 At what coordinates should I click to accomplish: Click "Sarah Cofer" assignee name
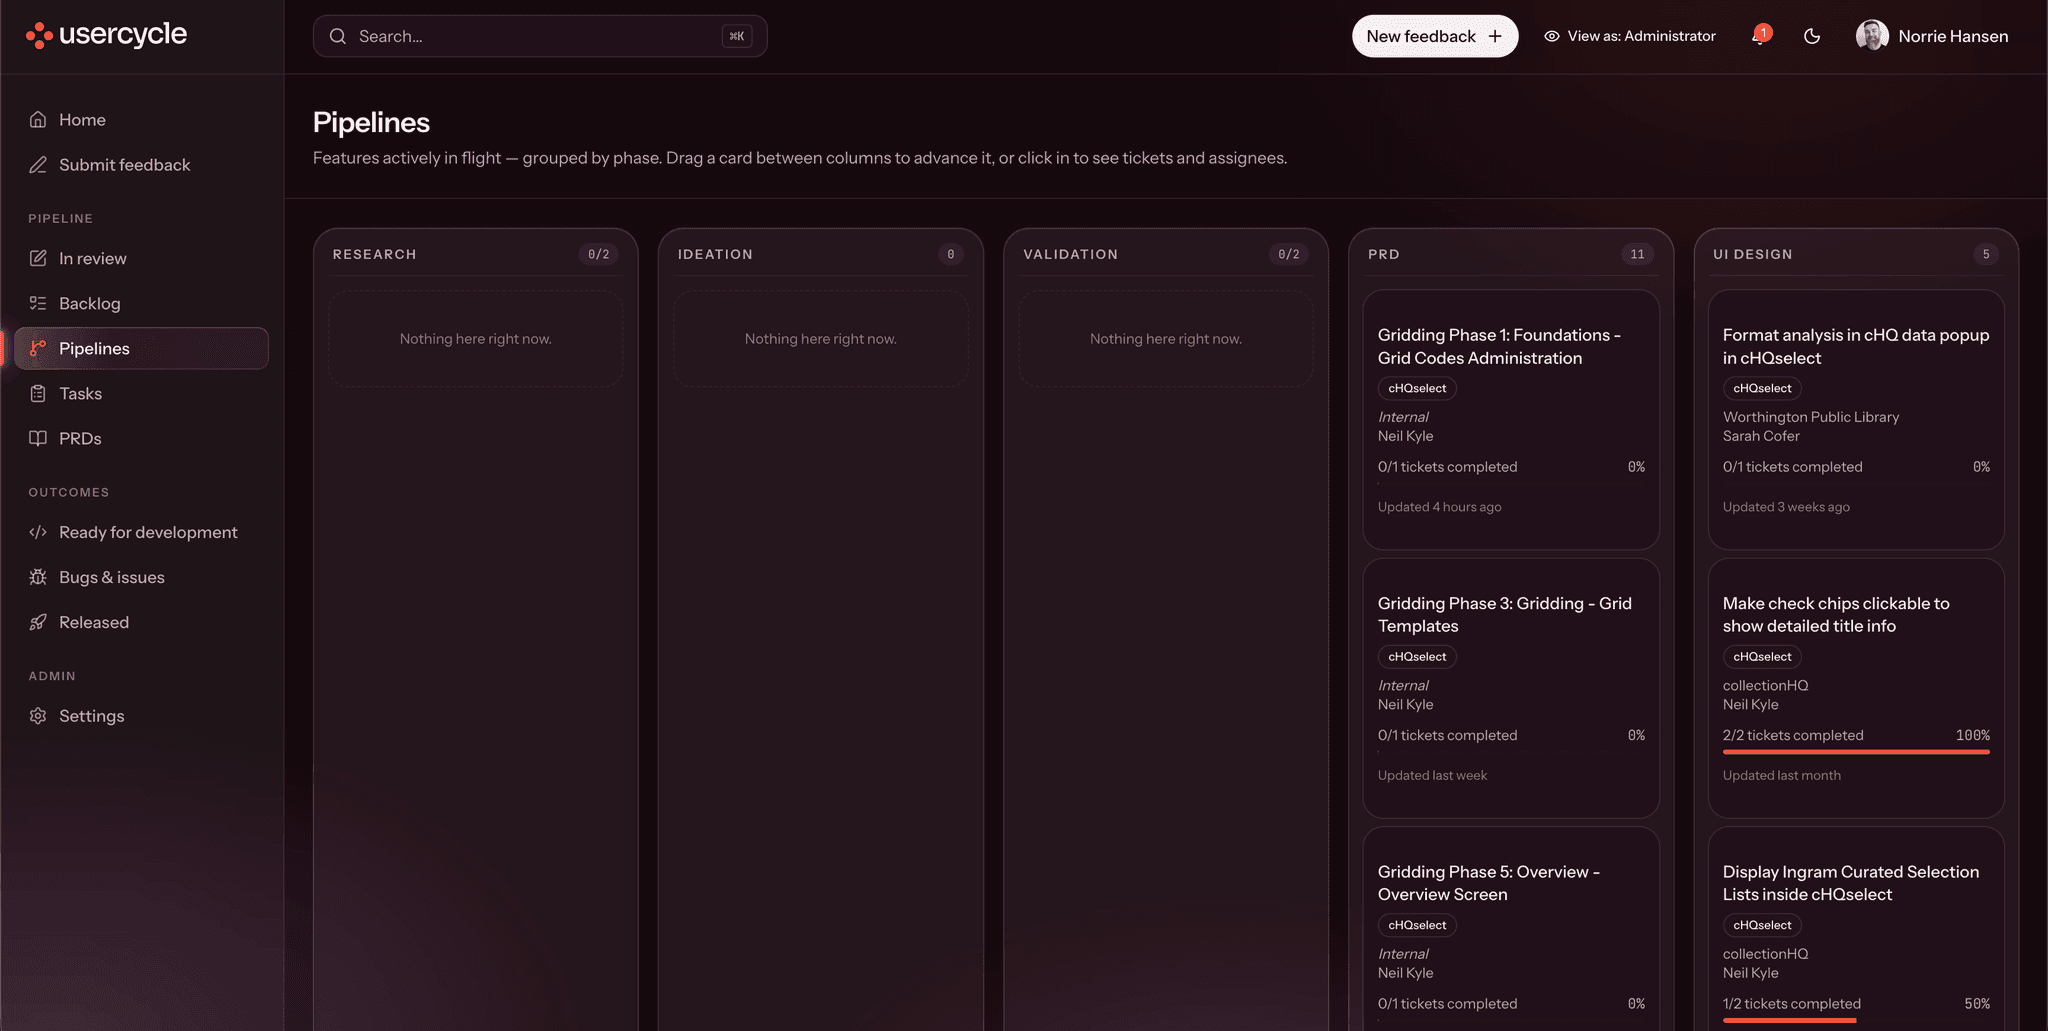tap(1761, 437)
